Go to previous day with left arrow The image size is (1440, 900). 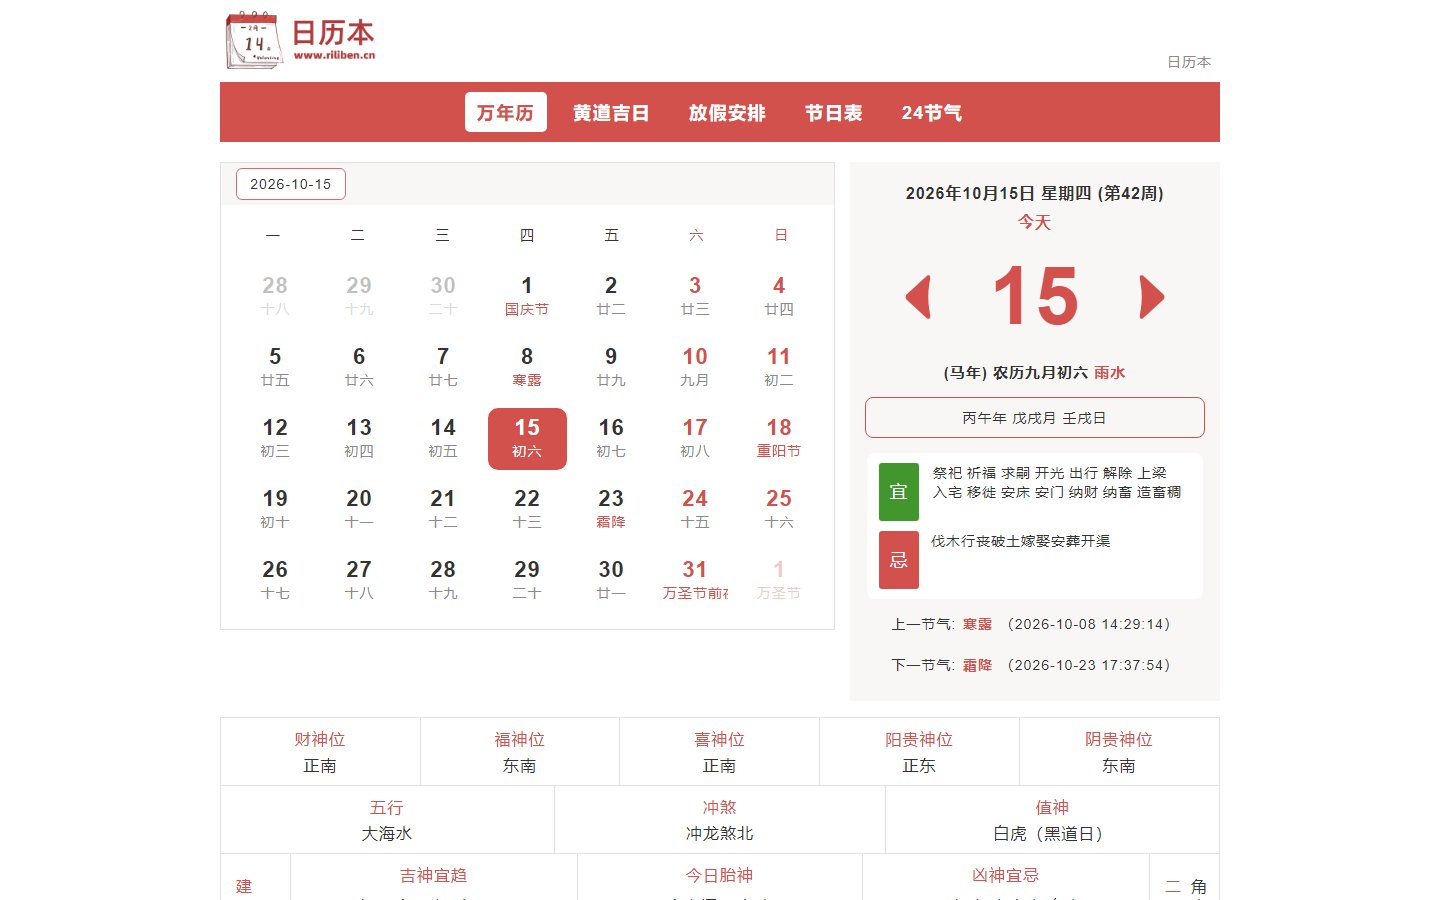[x=918, y=297]
